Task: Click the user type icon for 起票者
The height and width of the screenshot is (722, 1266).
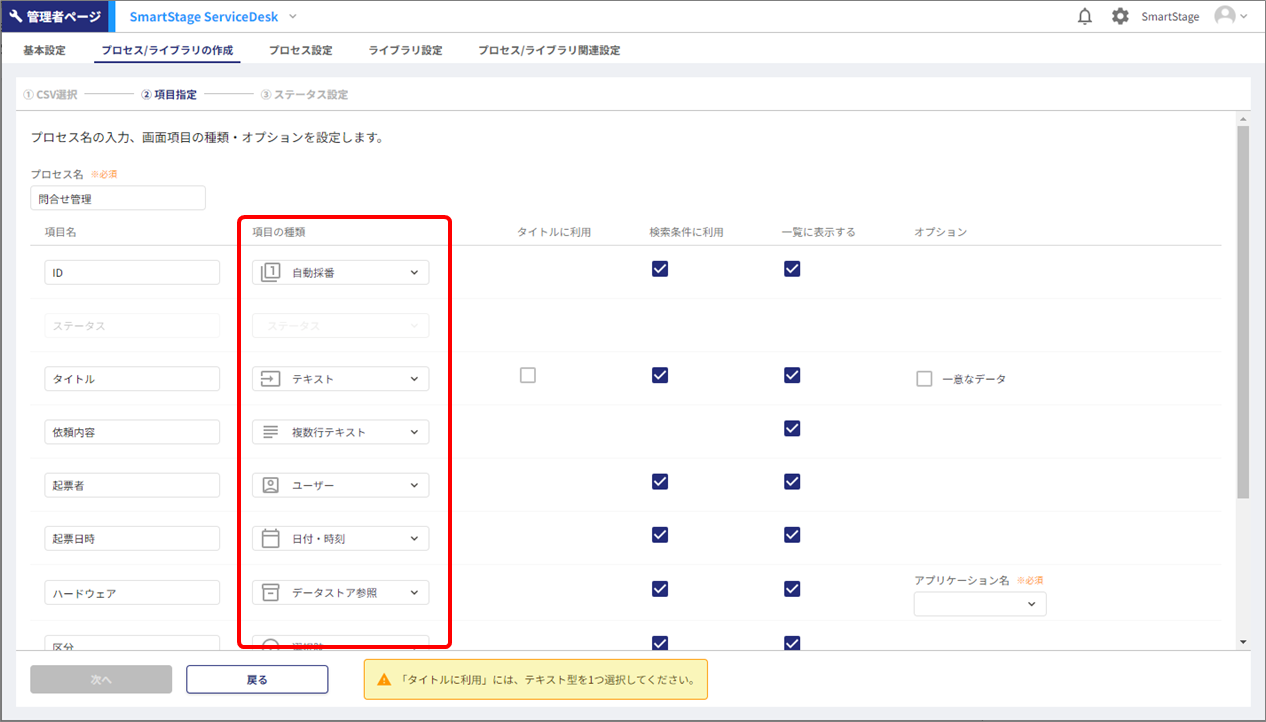Action: pyautogui.click(x=270, y=485)
